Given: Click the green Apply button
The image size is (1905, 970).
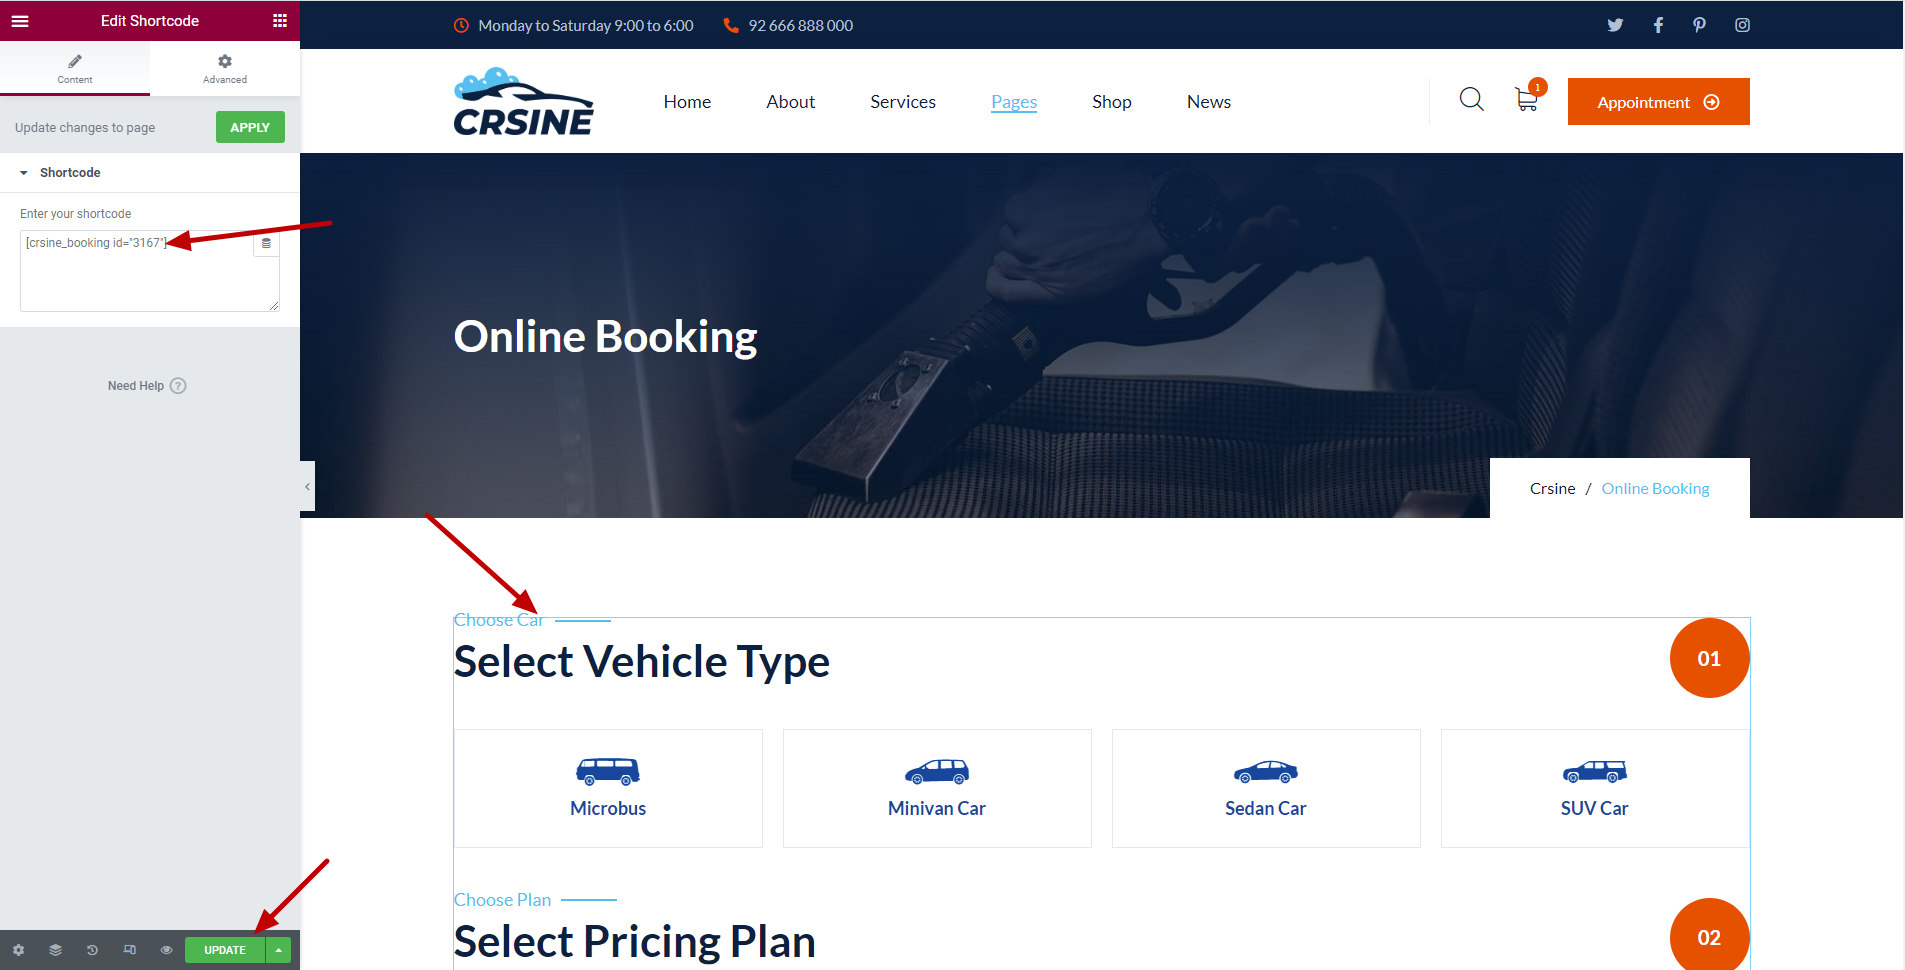Looking at the screenshot, I should 250,127.
